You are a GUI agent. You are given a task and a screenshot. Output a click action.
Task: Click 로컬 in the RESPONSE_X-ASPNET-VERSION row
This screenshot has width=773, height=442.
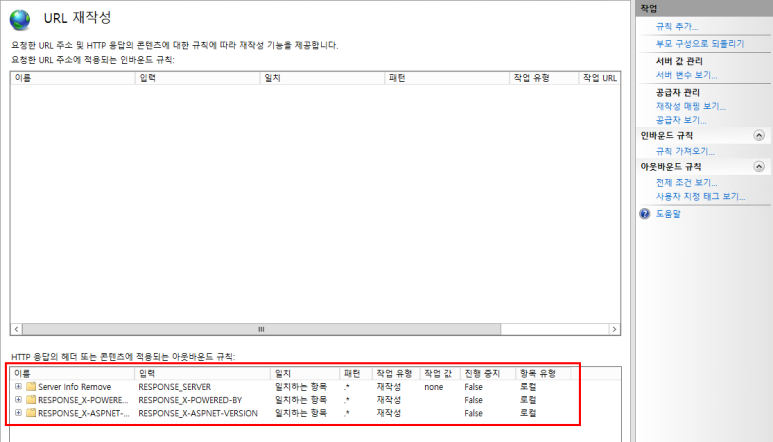pos(528,413)
